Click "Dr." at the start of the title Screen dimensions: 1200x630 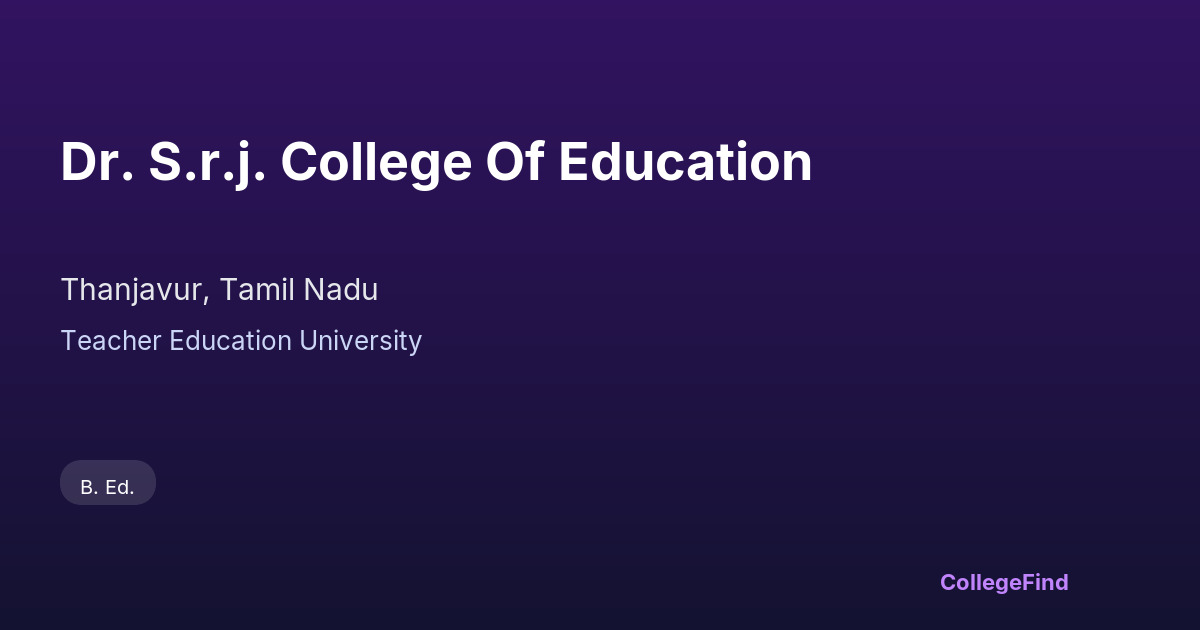[x=97, y=162]
